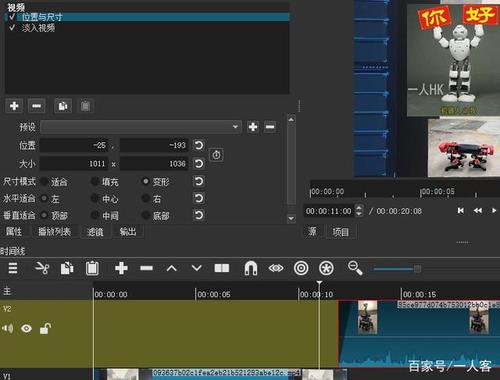Uncheck the 位置与尺寸 filter checkbox
Screen dimensions: 500x380
click(x=12, y=17)
